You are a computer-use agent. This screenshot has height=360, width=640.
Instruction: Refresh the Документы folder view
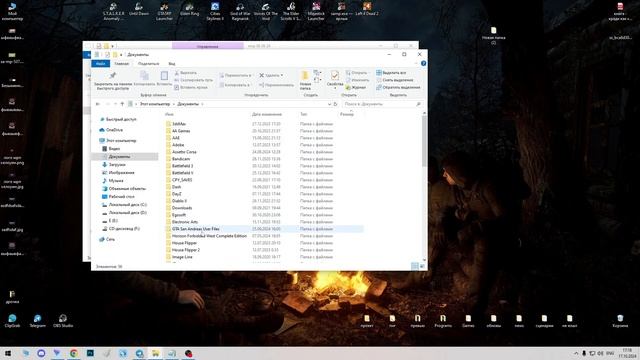(x=335, y=104)
